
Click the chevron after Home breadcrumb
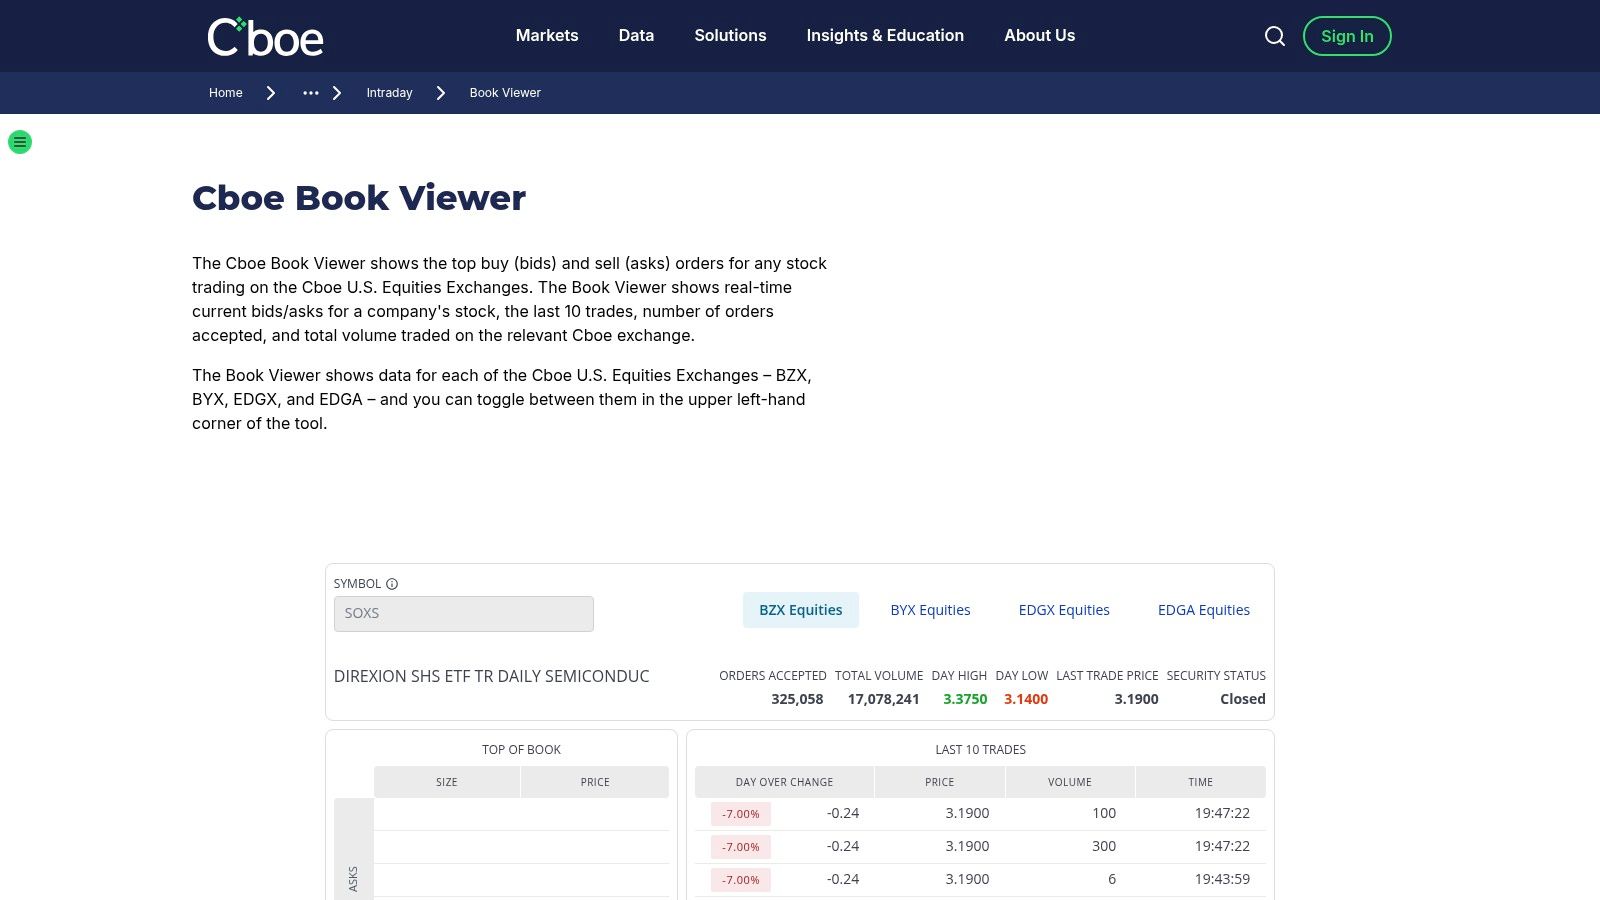point(270,92)
